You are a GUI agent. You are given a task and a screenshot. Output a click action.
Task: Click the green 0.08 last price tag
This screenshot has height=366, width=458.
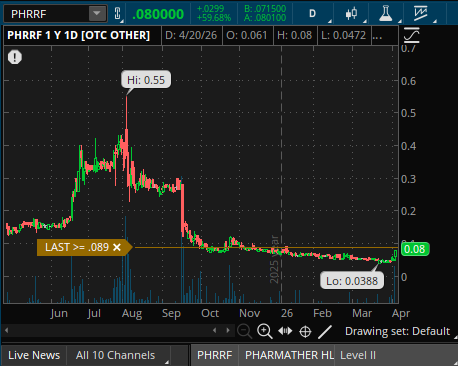[x=415, y=249]
